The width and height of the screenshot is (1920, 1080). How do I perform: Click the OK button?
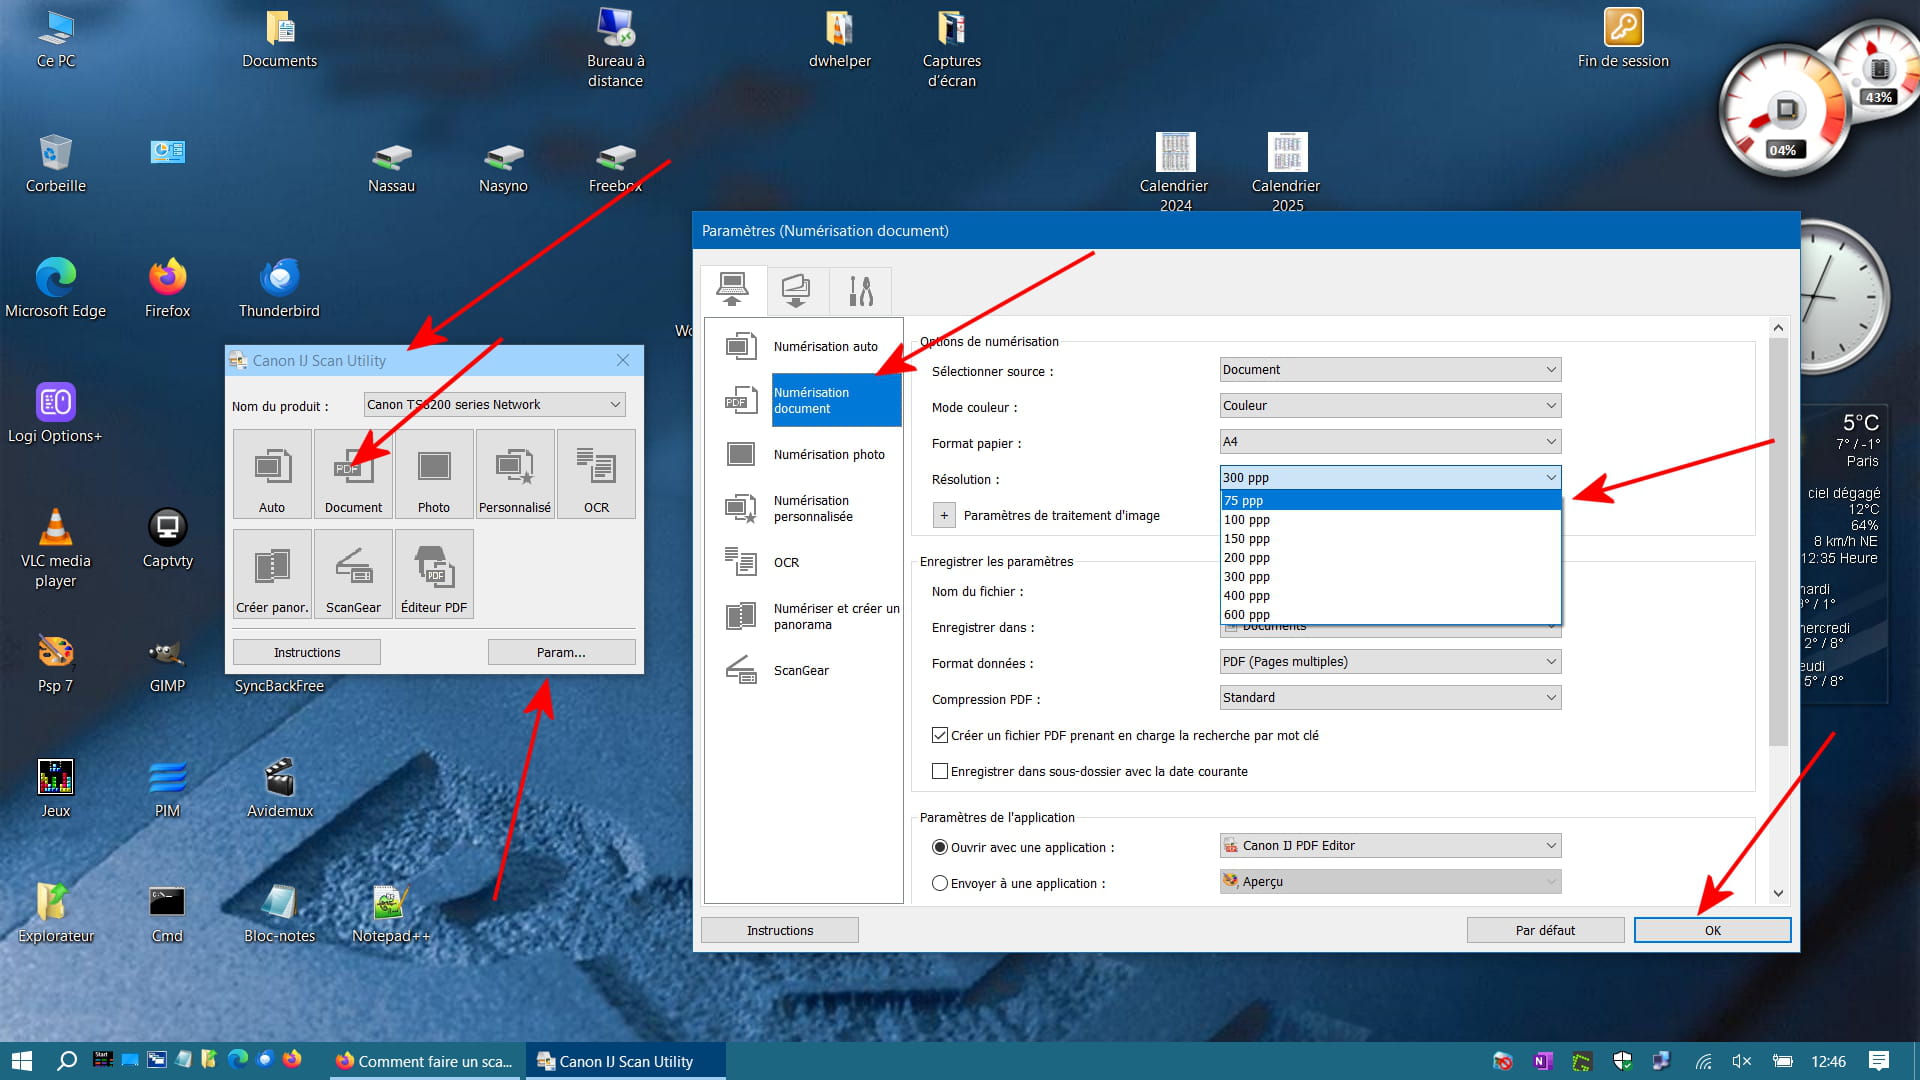click(x=1711, y=930)
